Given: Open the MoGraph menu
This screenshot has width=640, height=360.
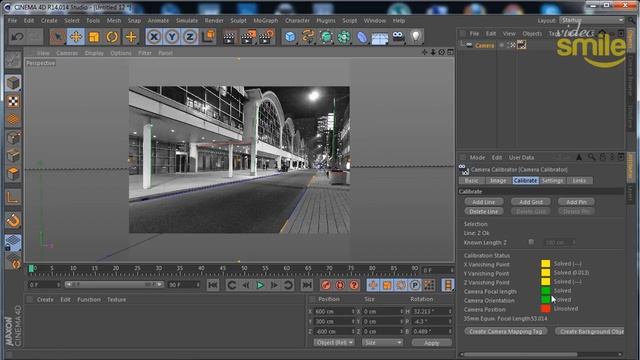Looking at the screenshot, I should click(x=265, y=20).
